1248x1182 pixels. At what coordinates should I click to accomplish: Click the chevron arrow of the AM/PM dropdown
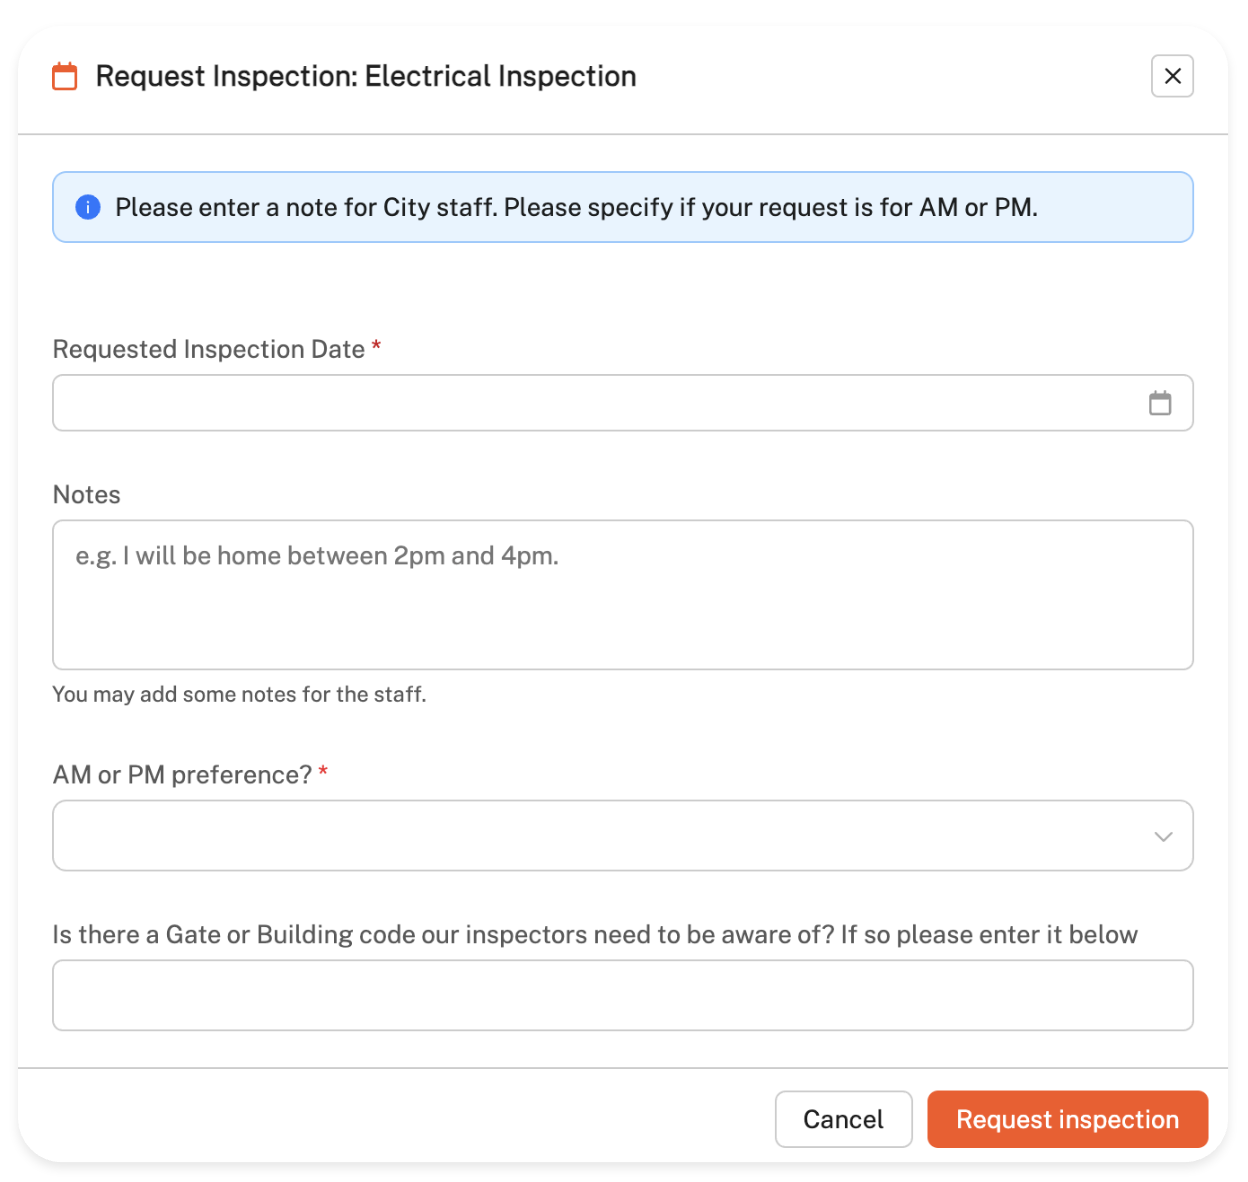(x=1163, y=836)
